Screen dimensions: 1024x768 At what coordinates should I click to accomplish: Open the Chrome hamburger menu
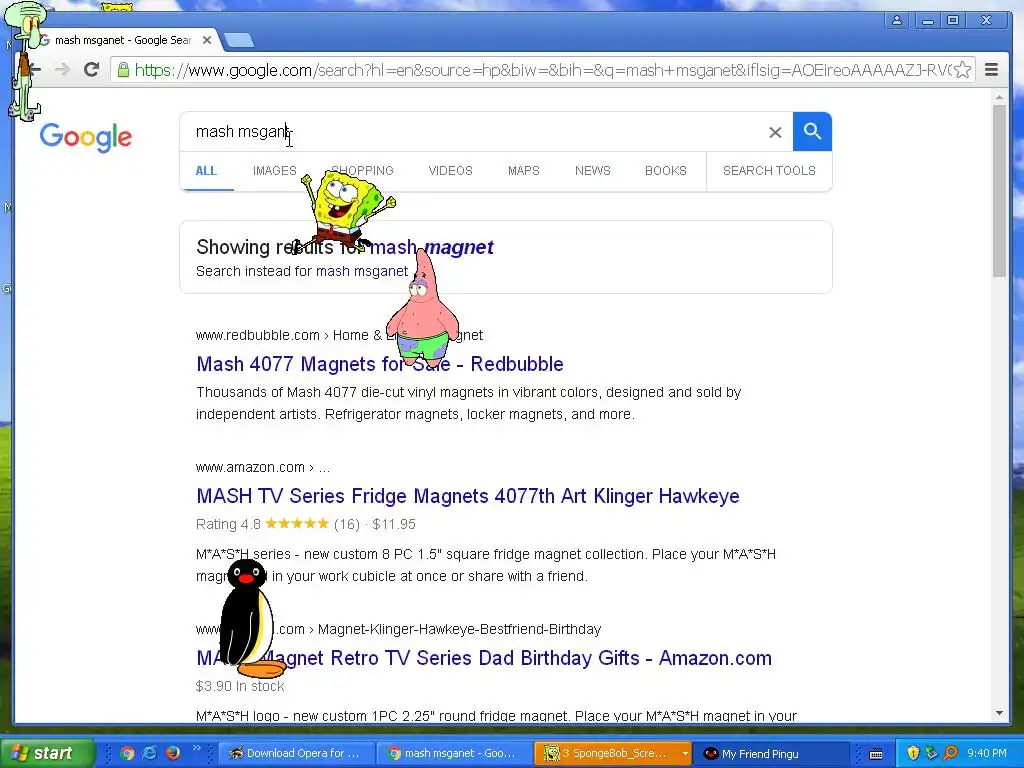click(991, 70)
